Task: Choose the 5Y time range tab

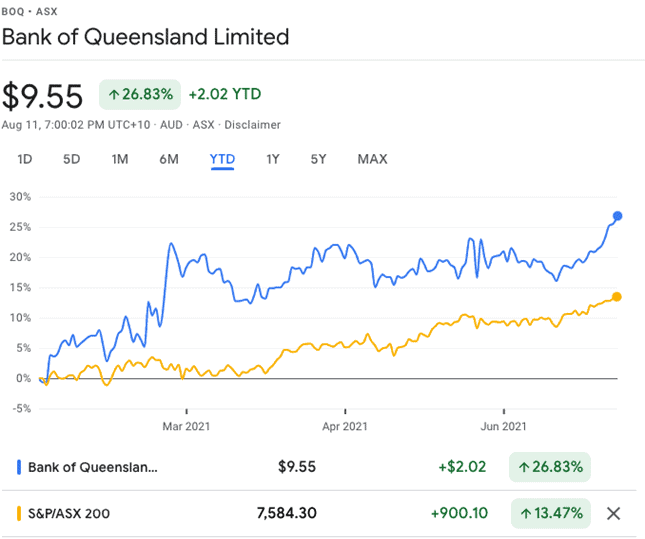Action: [318, 159]
